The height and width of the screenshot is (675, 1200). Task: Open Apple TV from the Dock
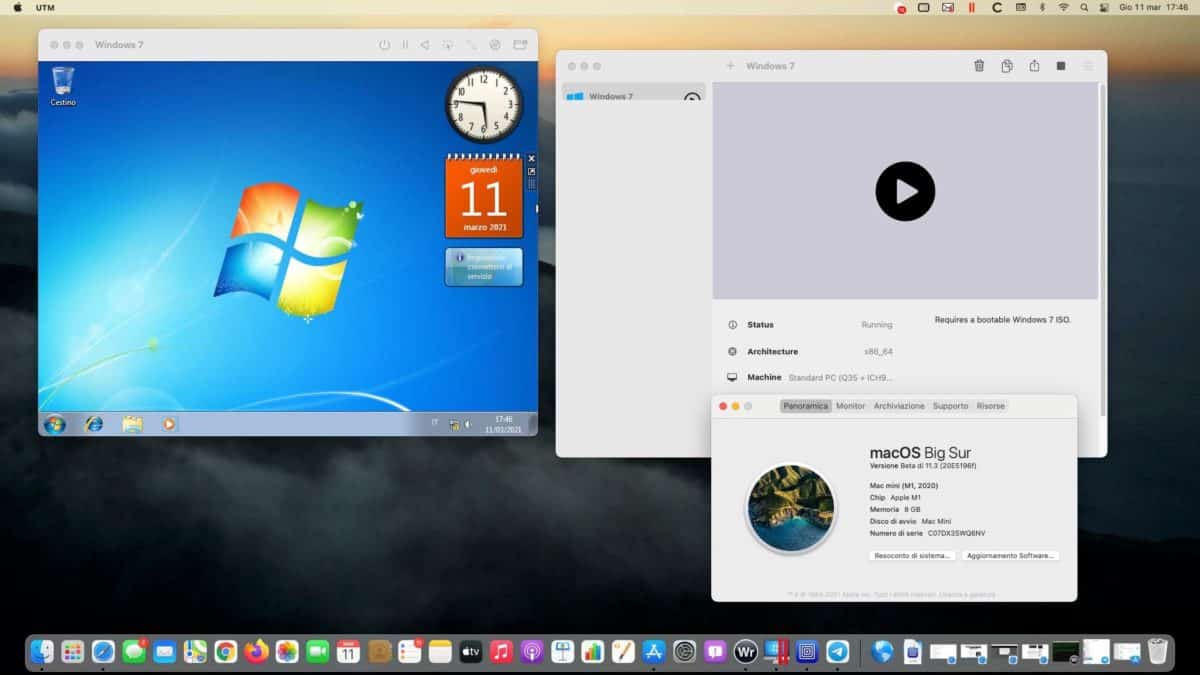coord(471,652)
